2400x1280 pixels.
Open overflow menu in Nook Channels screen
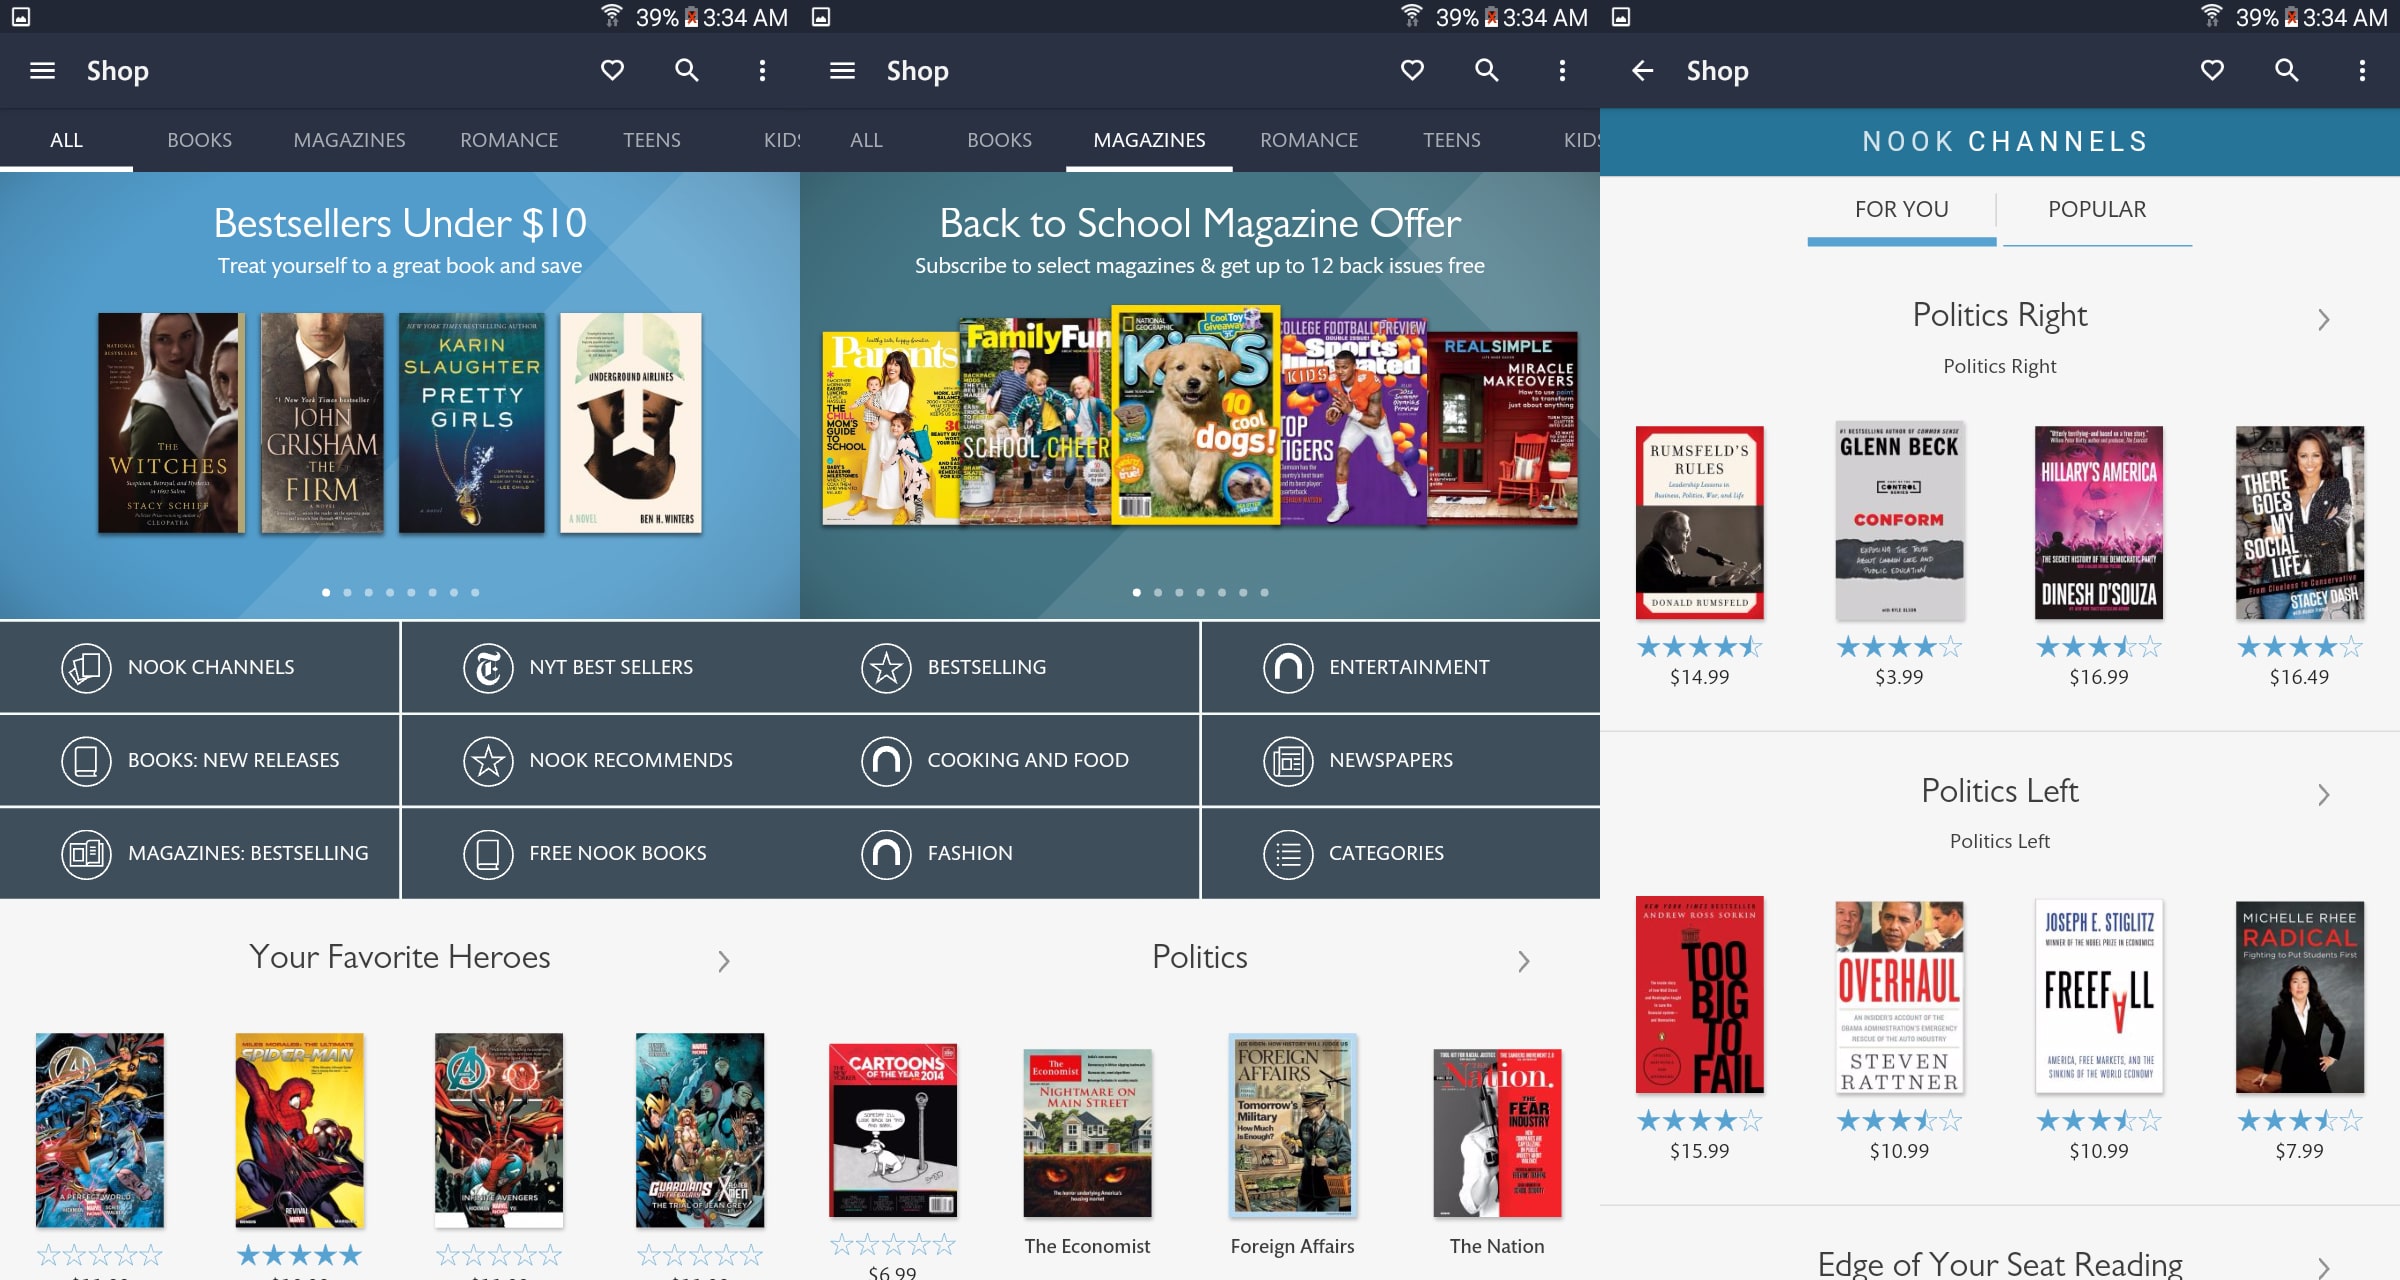(x=2362, y=70)
